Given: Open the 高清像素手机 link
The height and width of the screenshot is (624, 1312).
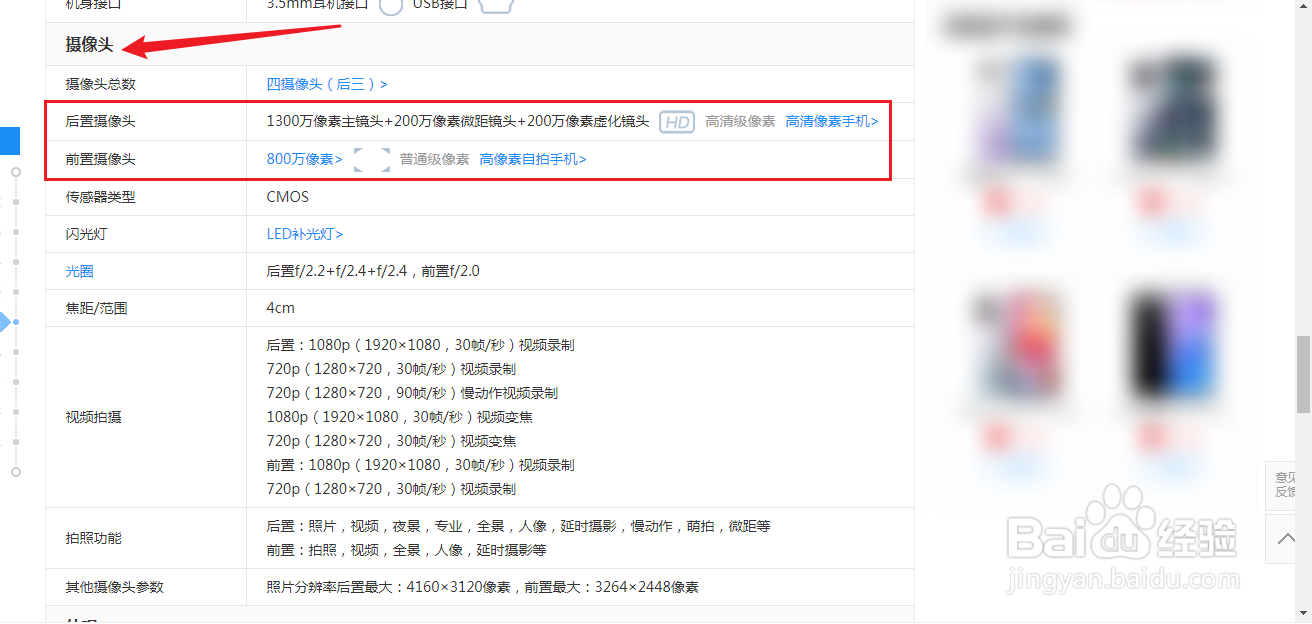Looking at the screenshot, I should coord(832,121).
